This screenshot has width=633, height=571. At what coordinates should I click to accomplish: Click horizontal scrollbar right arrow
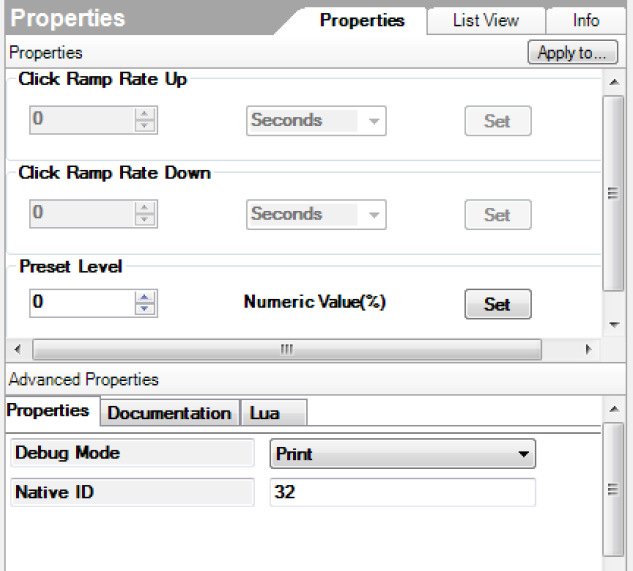588,349
